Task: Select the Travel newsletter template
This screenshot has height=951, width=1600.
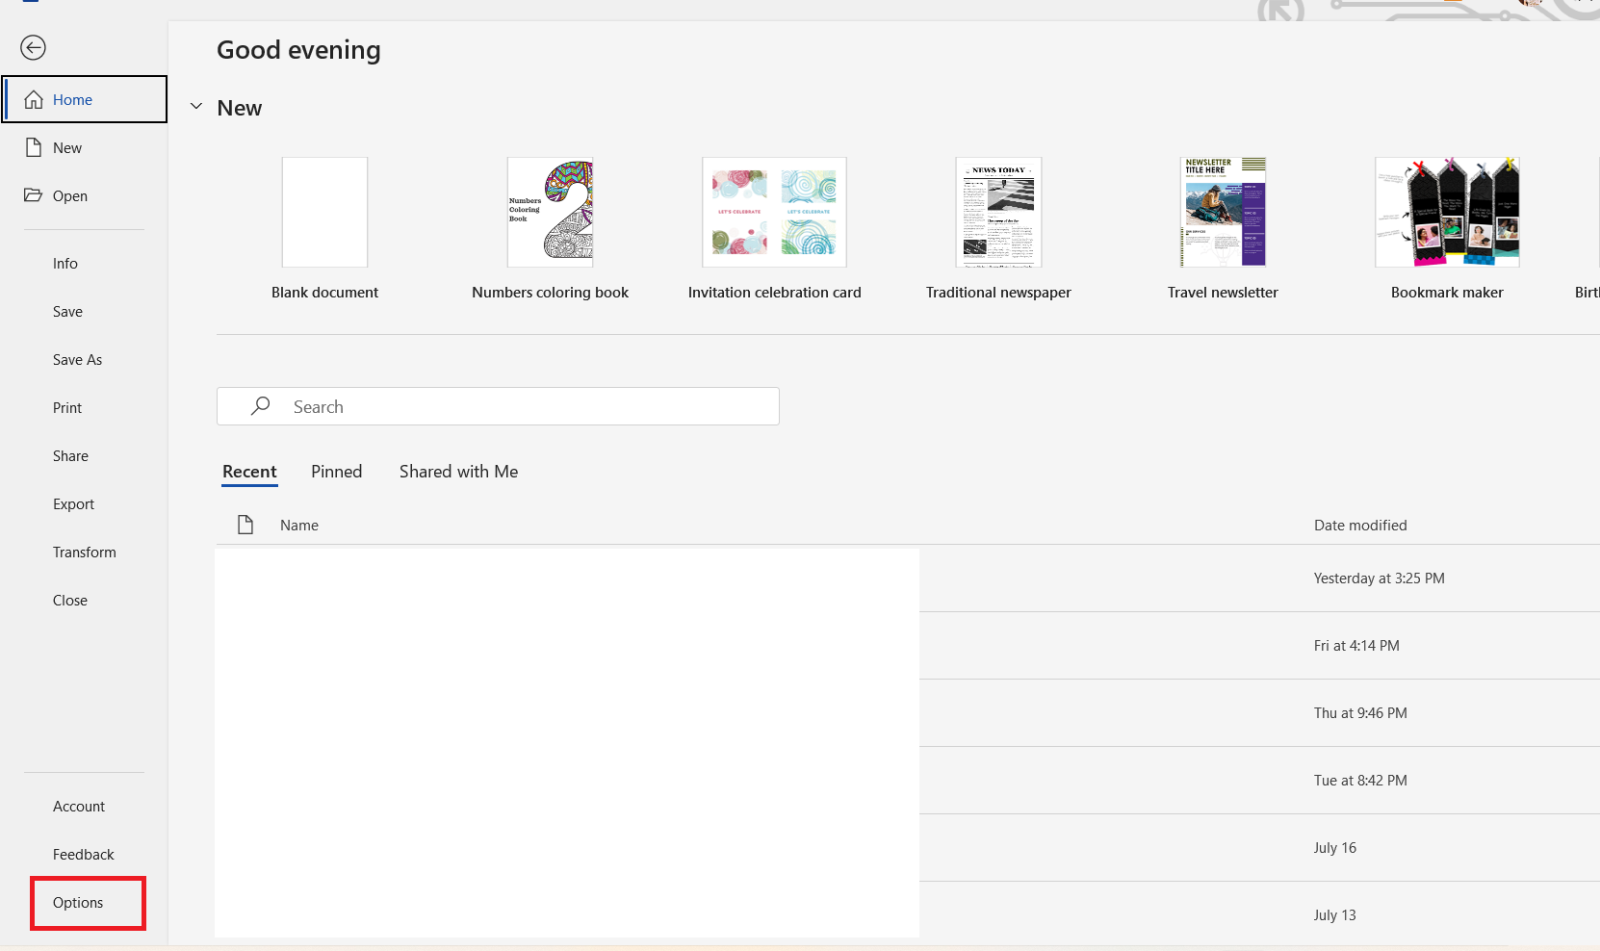Action: (1223, 212)
